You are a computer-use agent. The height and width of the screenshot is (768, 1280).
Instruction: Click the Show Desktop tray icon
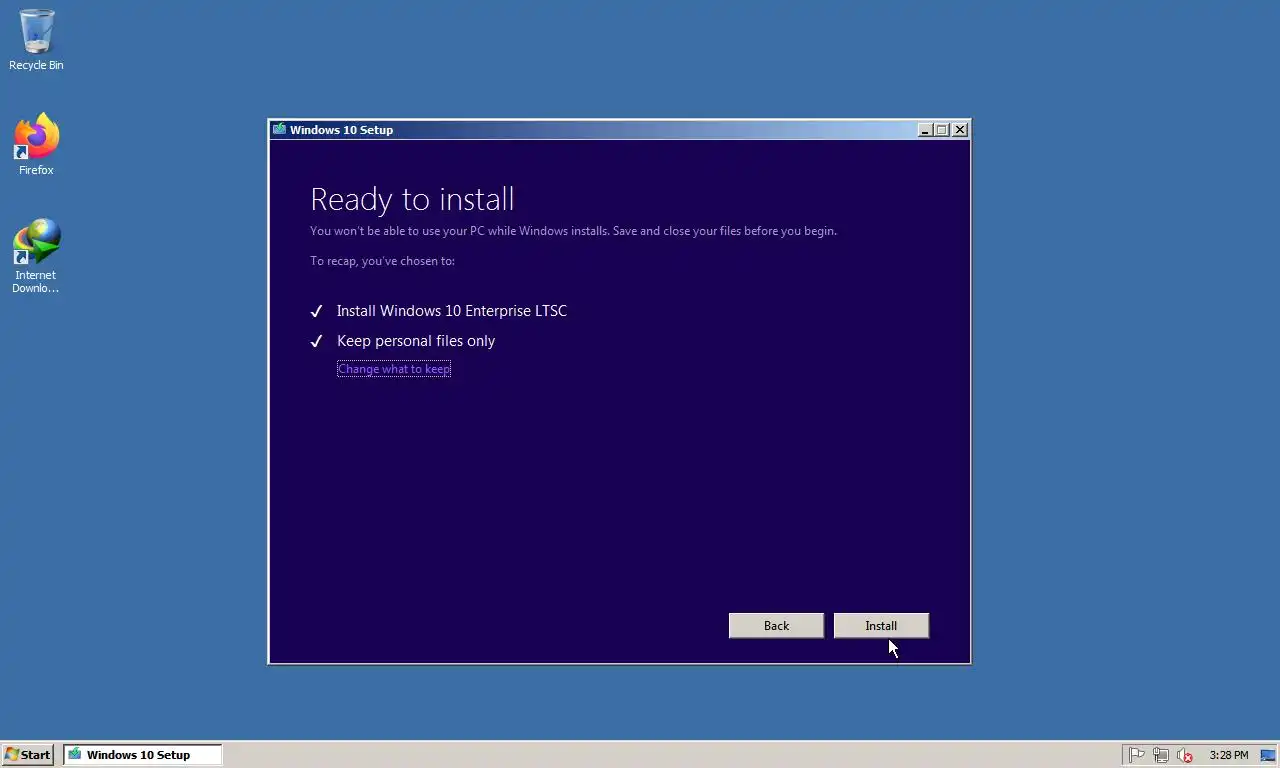(x=1268, y=755)
